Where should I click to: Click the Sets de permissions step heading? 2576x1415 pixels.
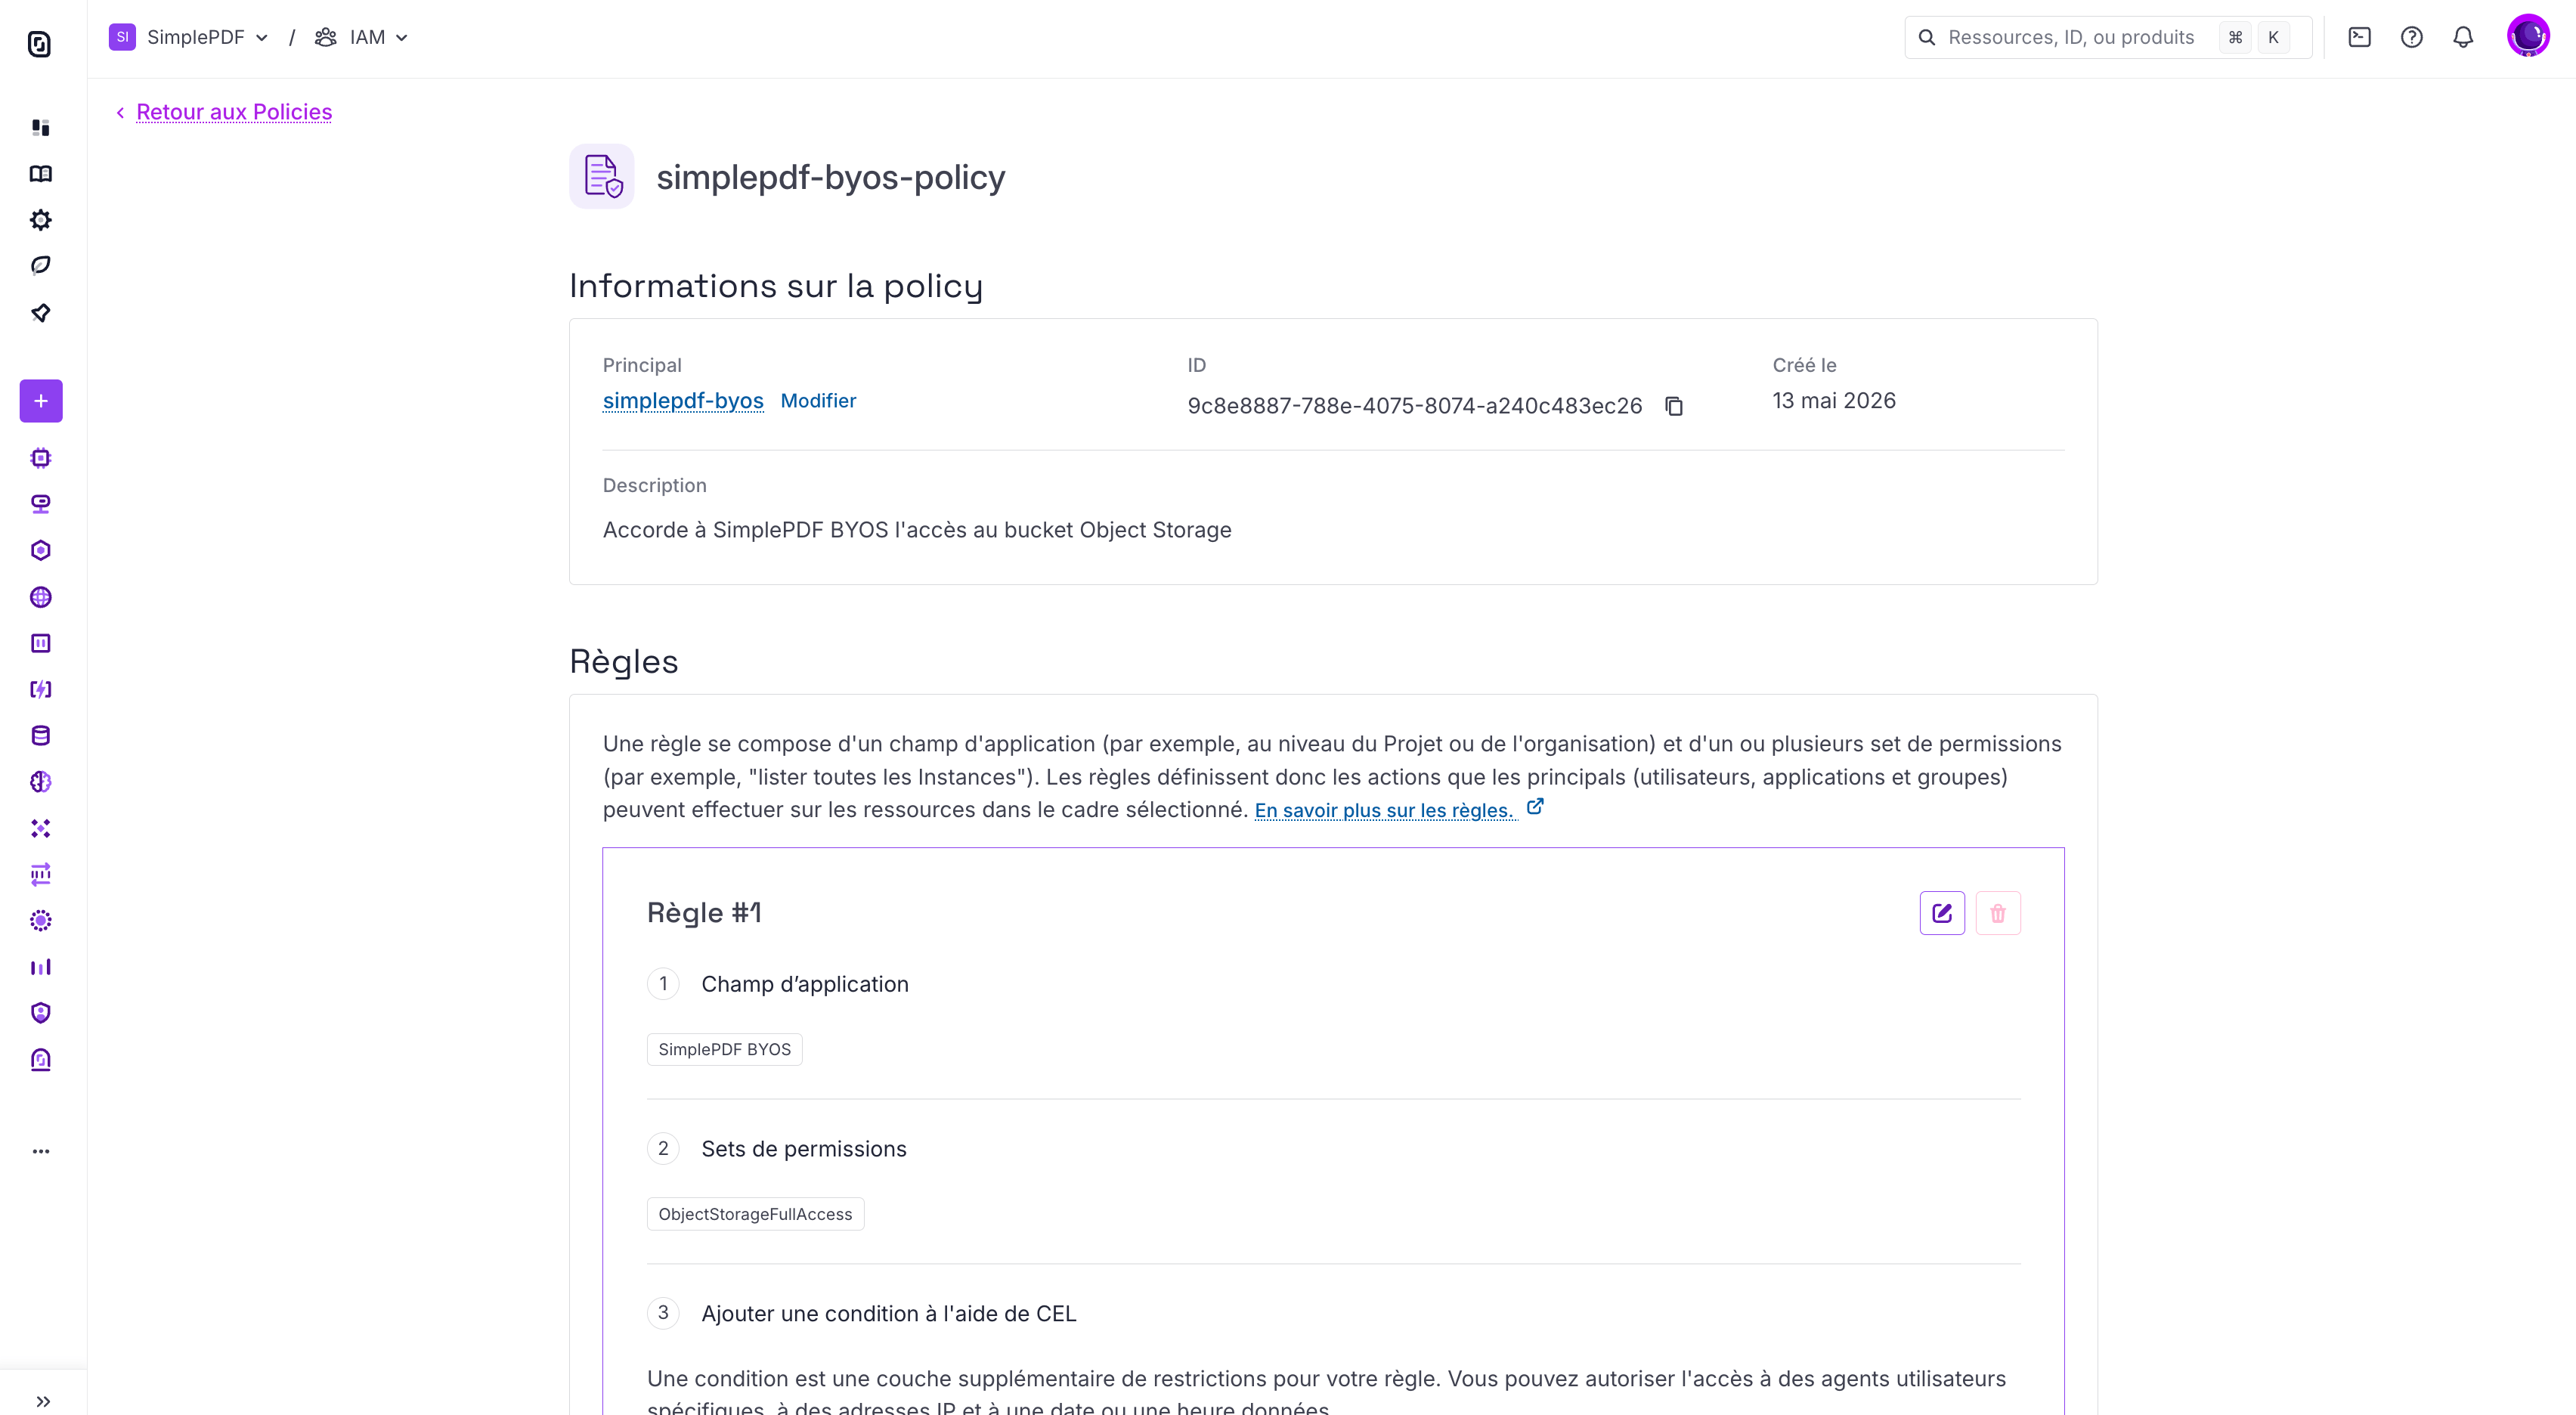804,1149
